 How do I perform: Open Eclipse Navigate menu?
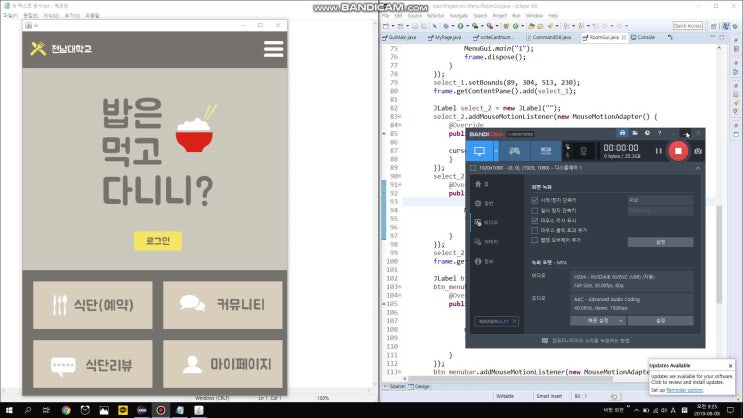click(458, 16)
